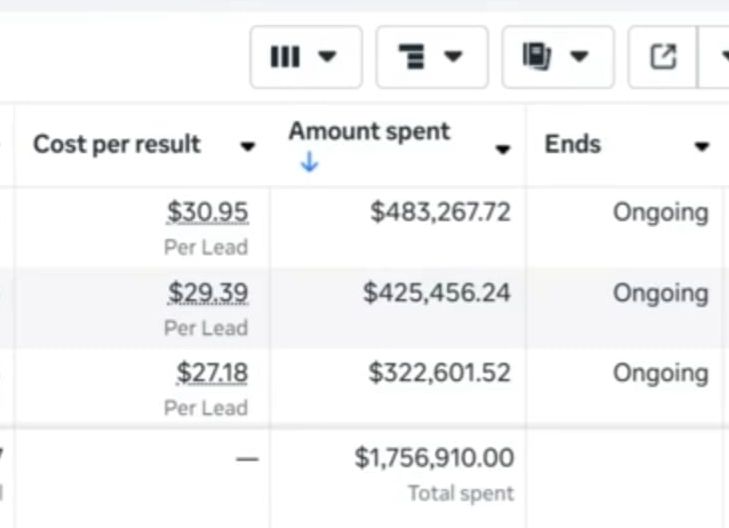This screenshot has width=729, height=528.
Task: Open the Columns selector button
Action: tap(305, 57)
